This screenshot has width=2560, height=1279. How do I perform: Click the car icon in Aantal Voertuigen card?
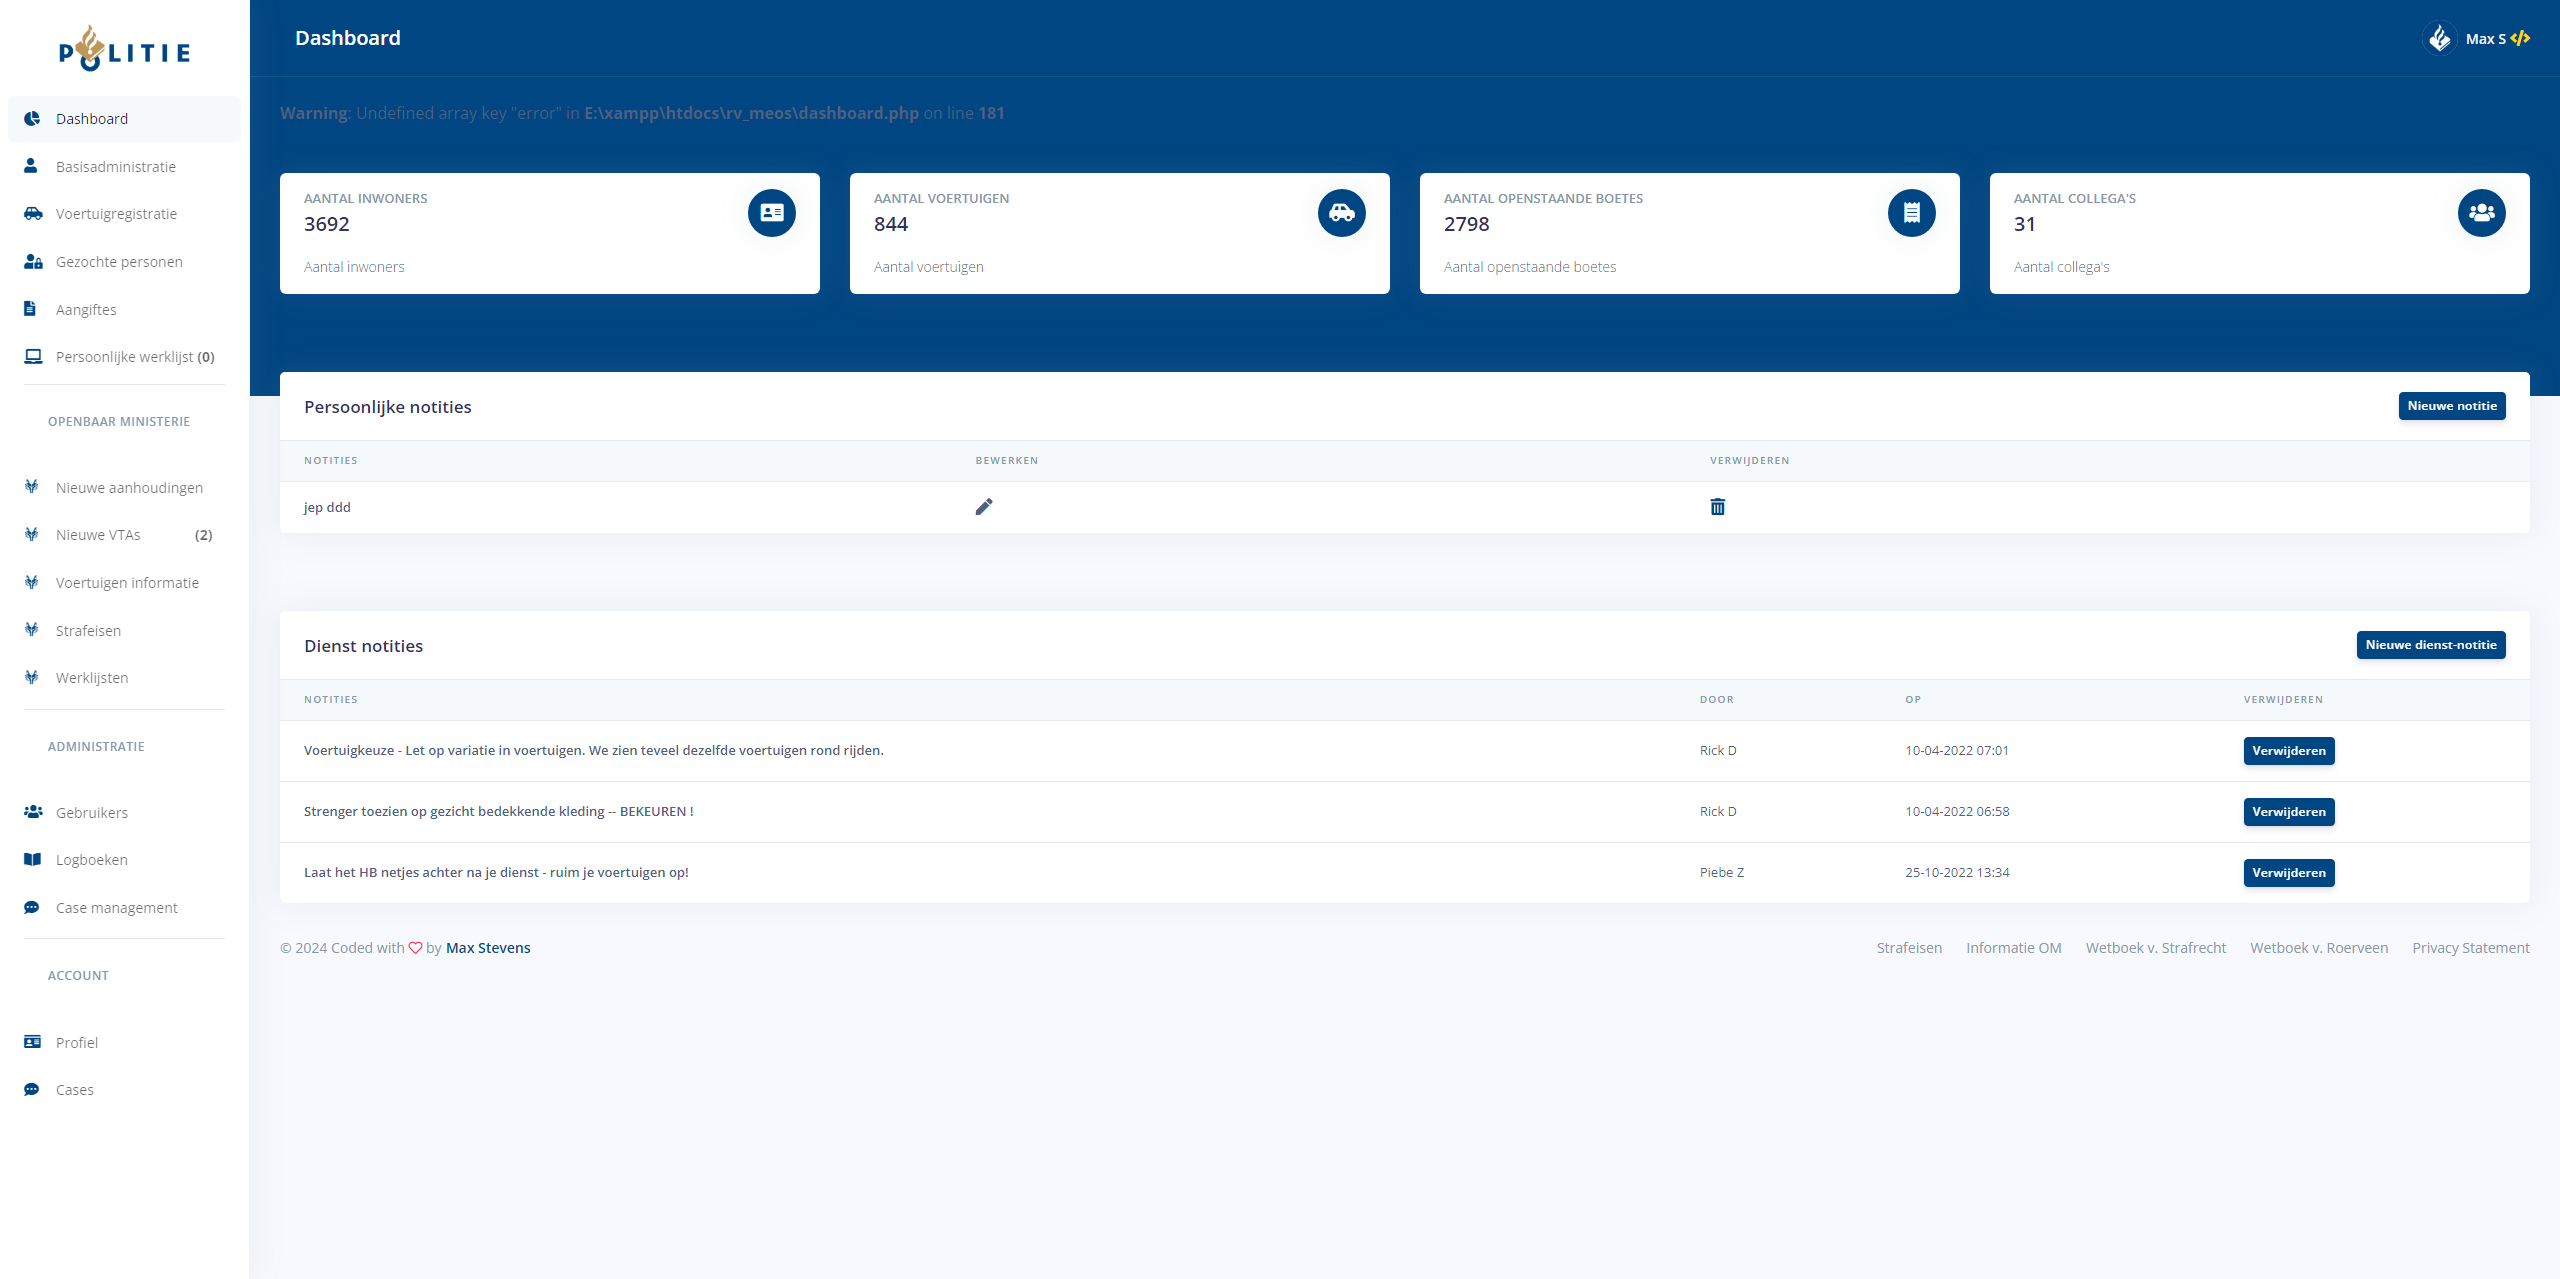click(1341, 213)
